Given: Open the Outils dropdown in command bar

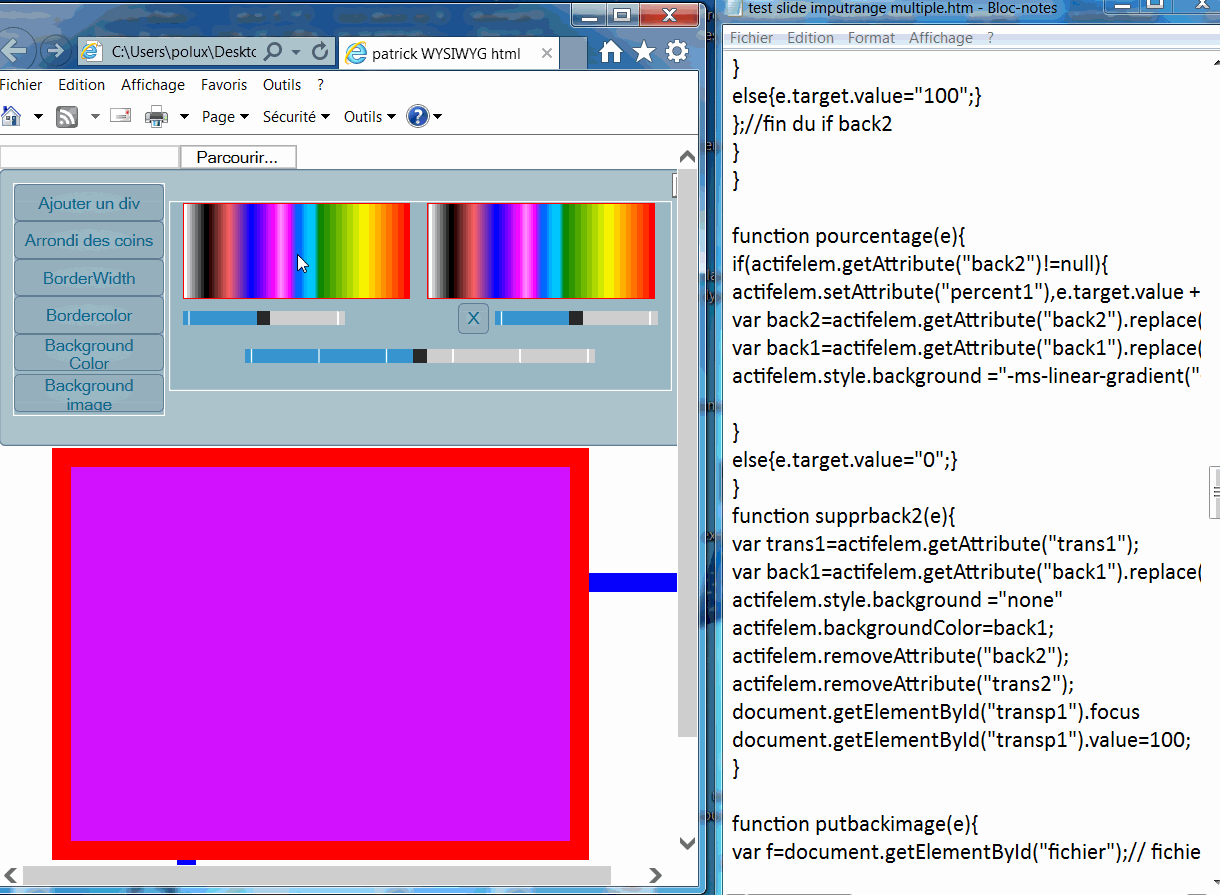Looking at the screenshot, I should tap(370, 117).
